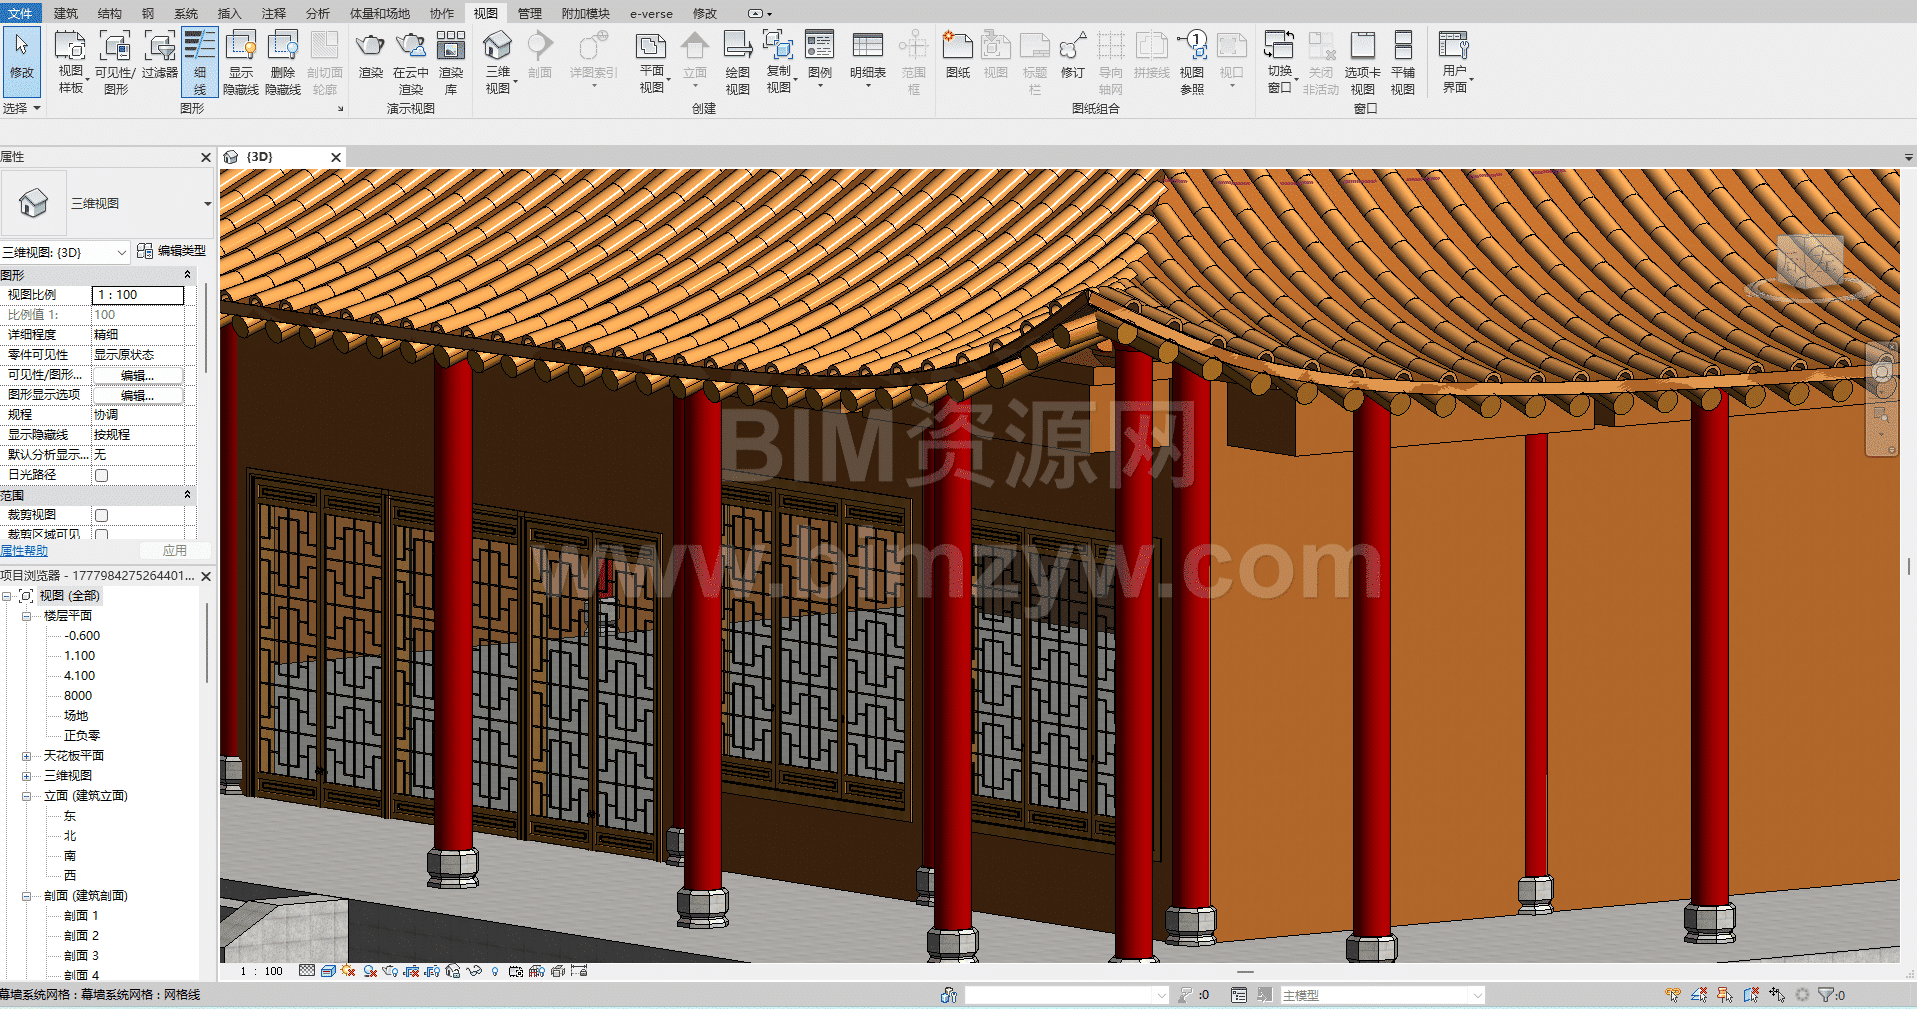Open temporary hide/isolate glasses icon
Viewport: 1917px width, 1009px height.
[x=474, y=971]
